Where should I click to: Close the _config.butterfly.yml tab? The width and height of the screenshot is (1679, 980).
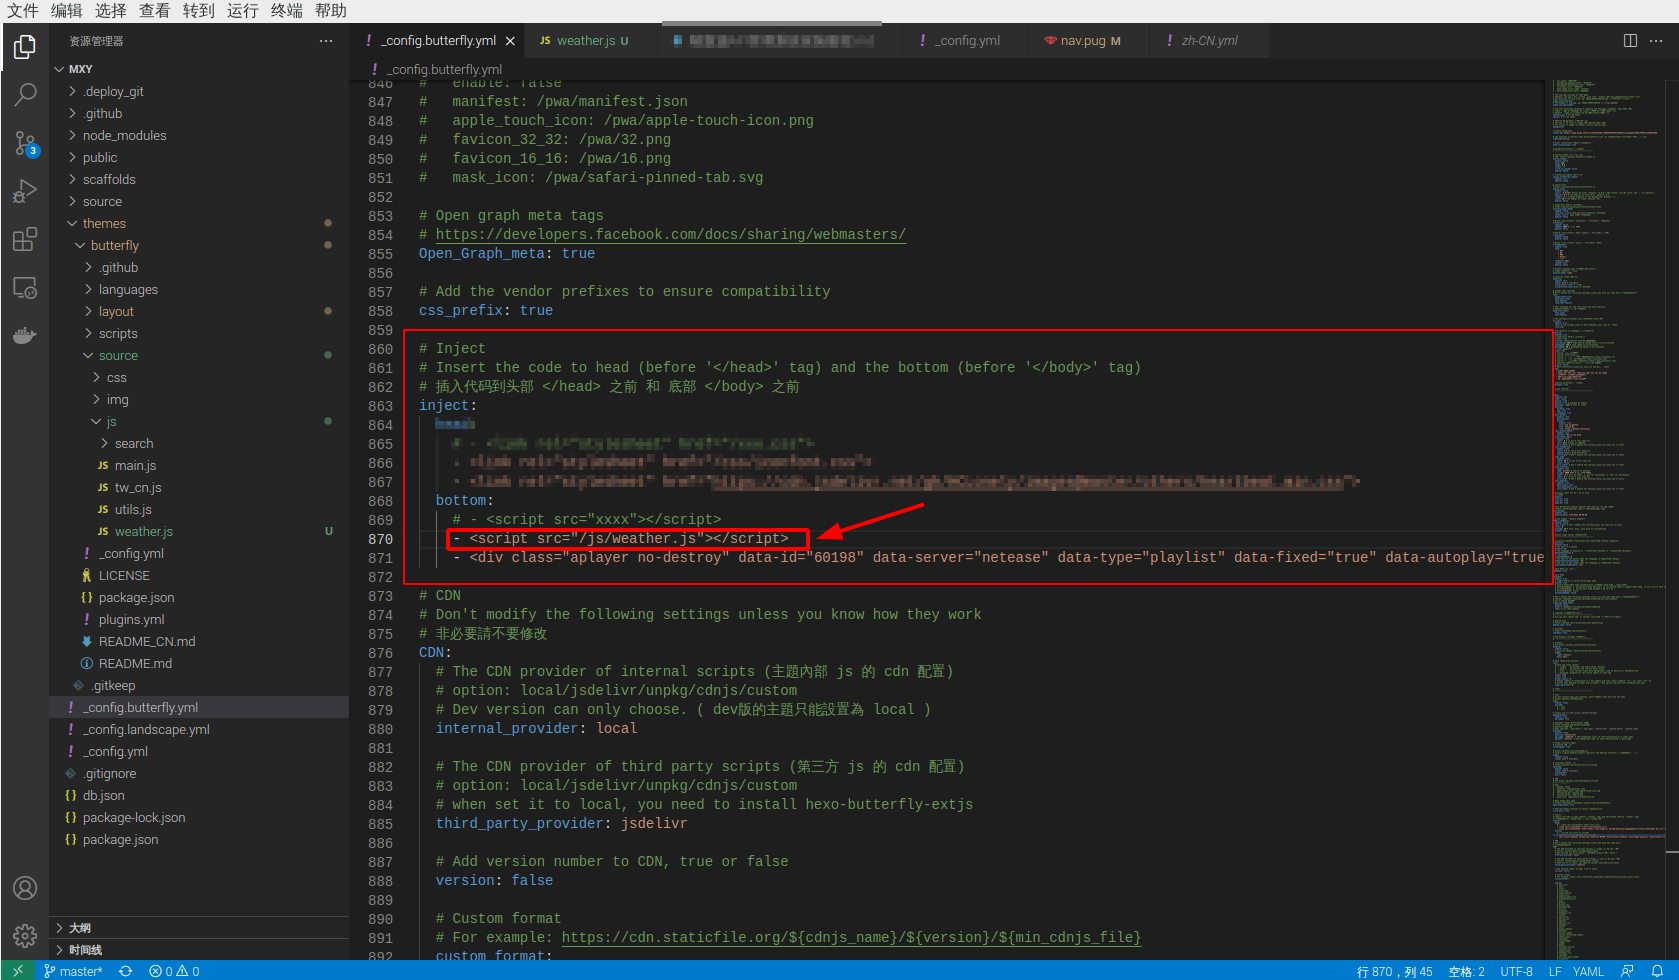(x=510, y=41)
